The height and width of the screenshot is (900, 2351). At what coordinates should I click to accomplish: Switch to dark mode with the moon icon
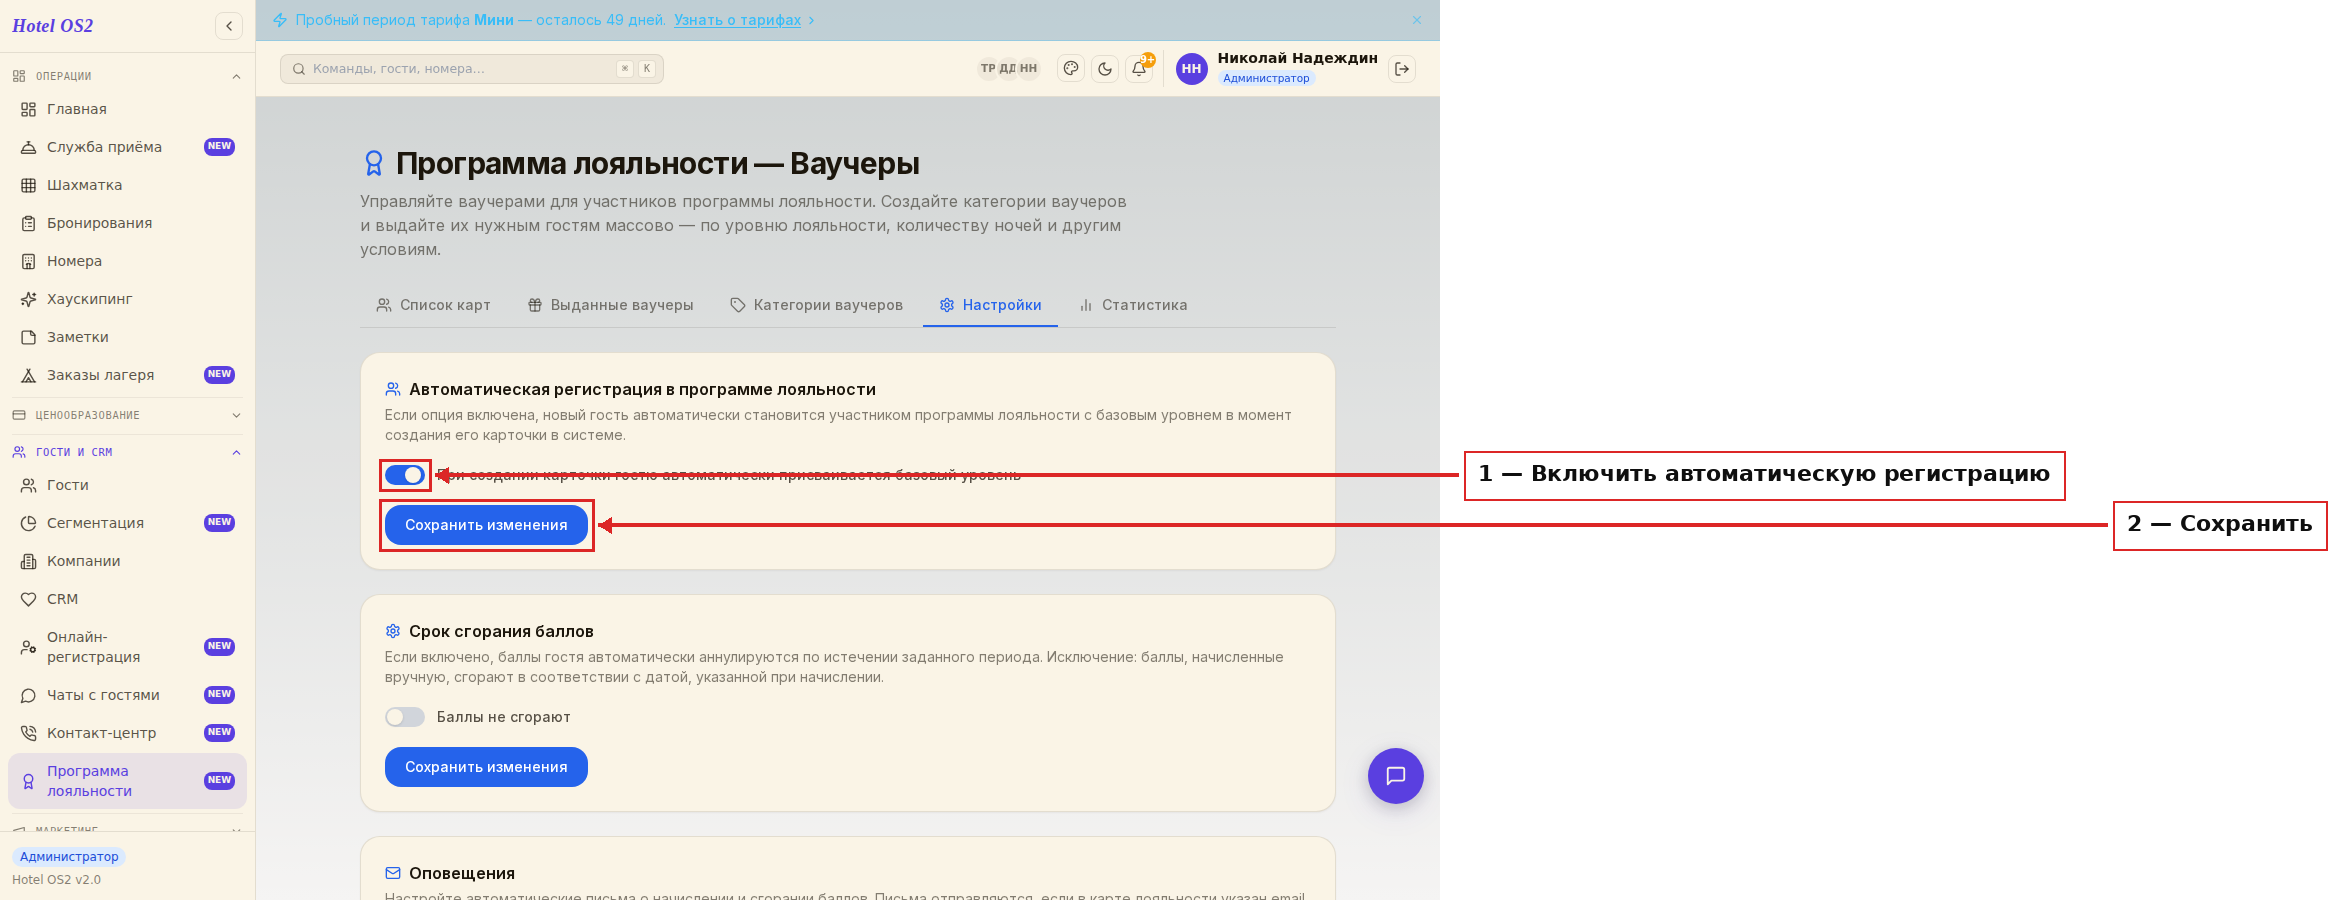click(x=1105, y=69)
